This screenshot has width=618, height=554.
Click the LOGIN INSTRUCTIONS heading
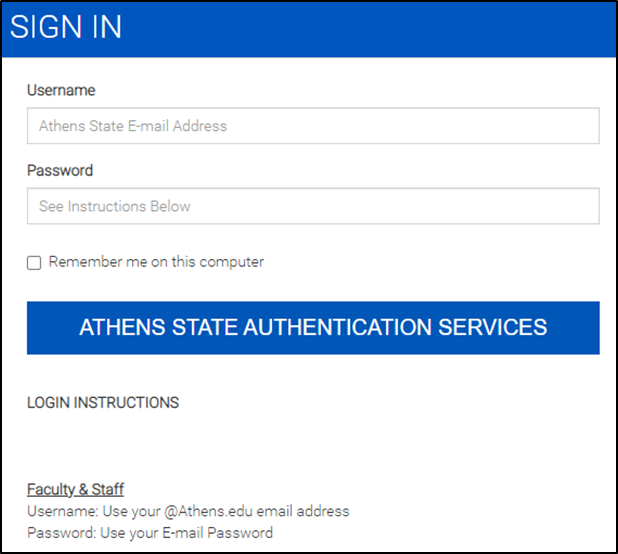pos(103,403)
